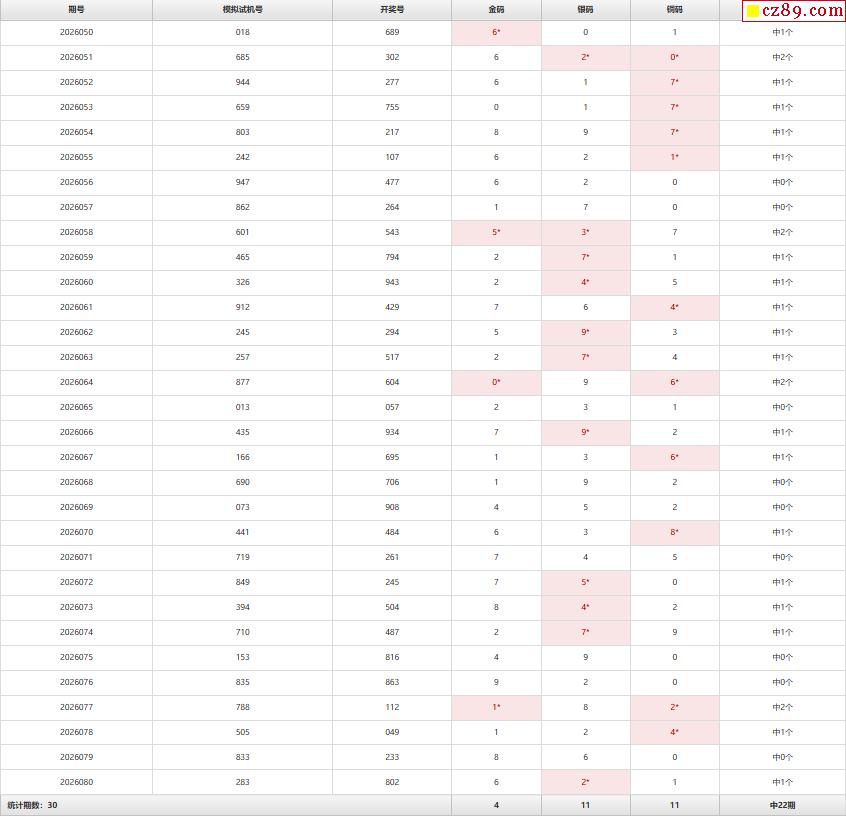
Task: Click highlighted 9* silver code in row 2026062
Action: [x=586, y=332]
